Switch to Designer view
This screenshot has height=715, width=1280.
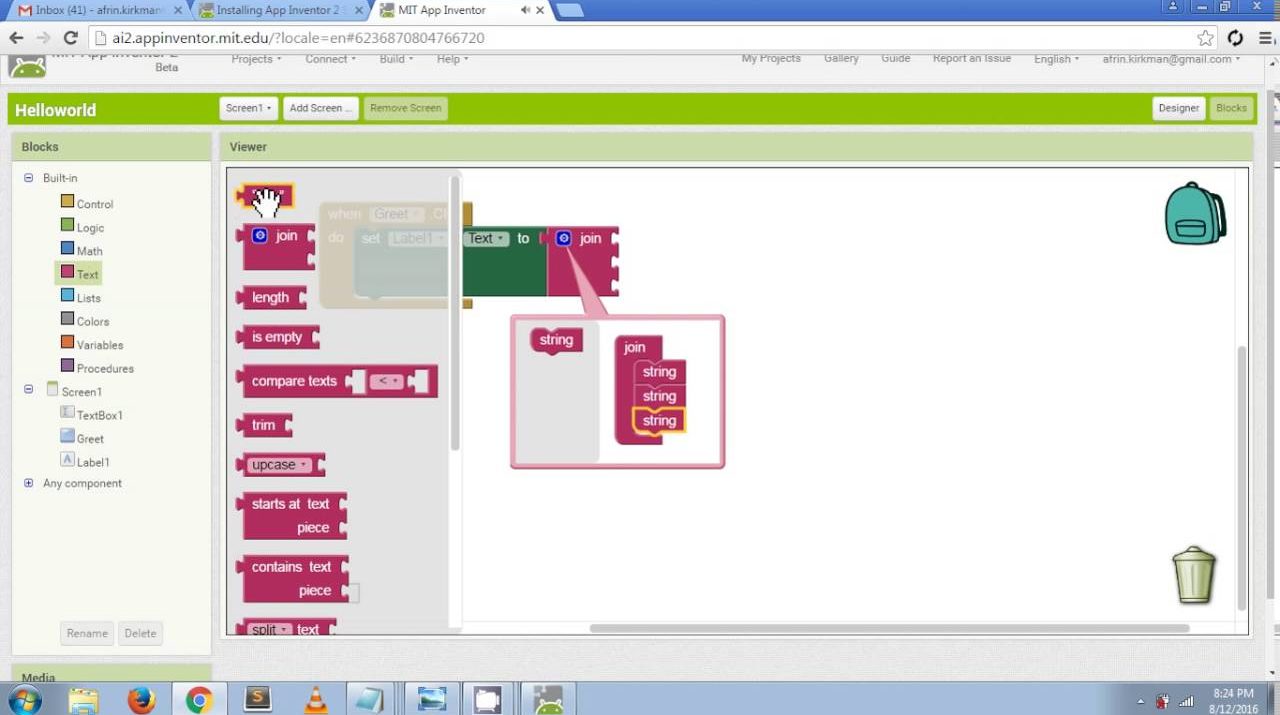pos(1178,108)
